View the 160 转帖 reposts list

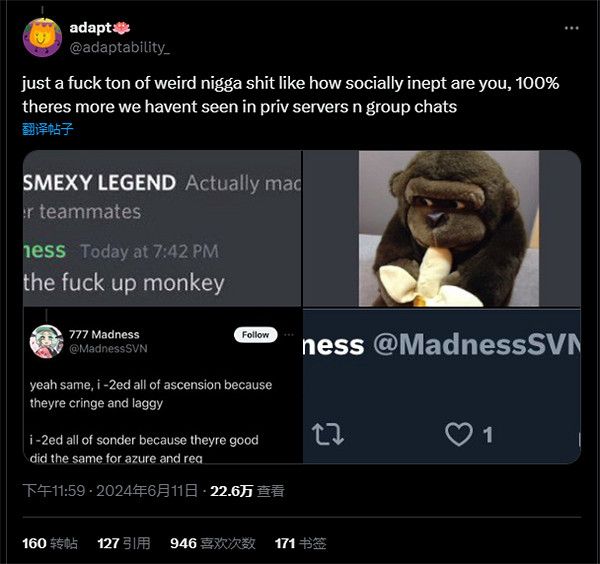[x=50, y=543]
